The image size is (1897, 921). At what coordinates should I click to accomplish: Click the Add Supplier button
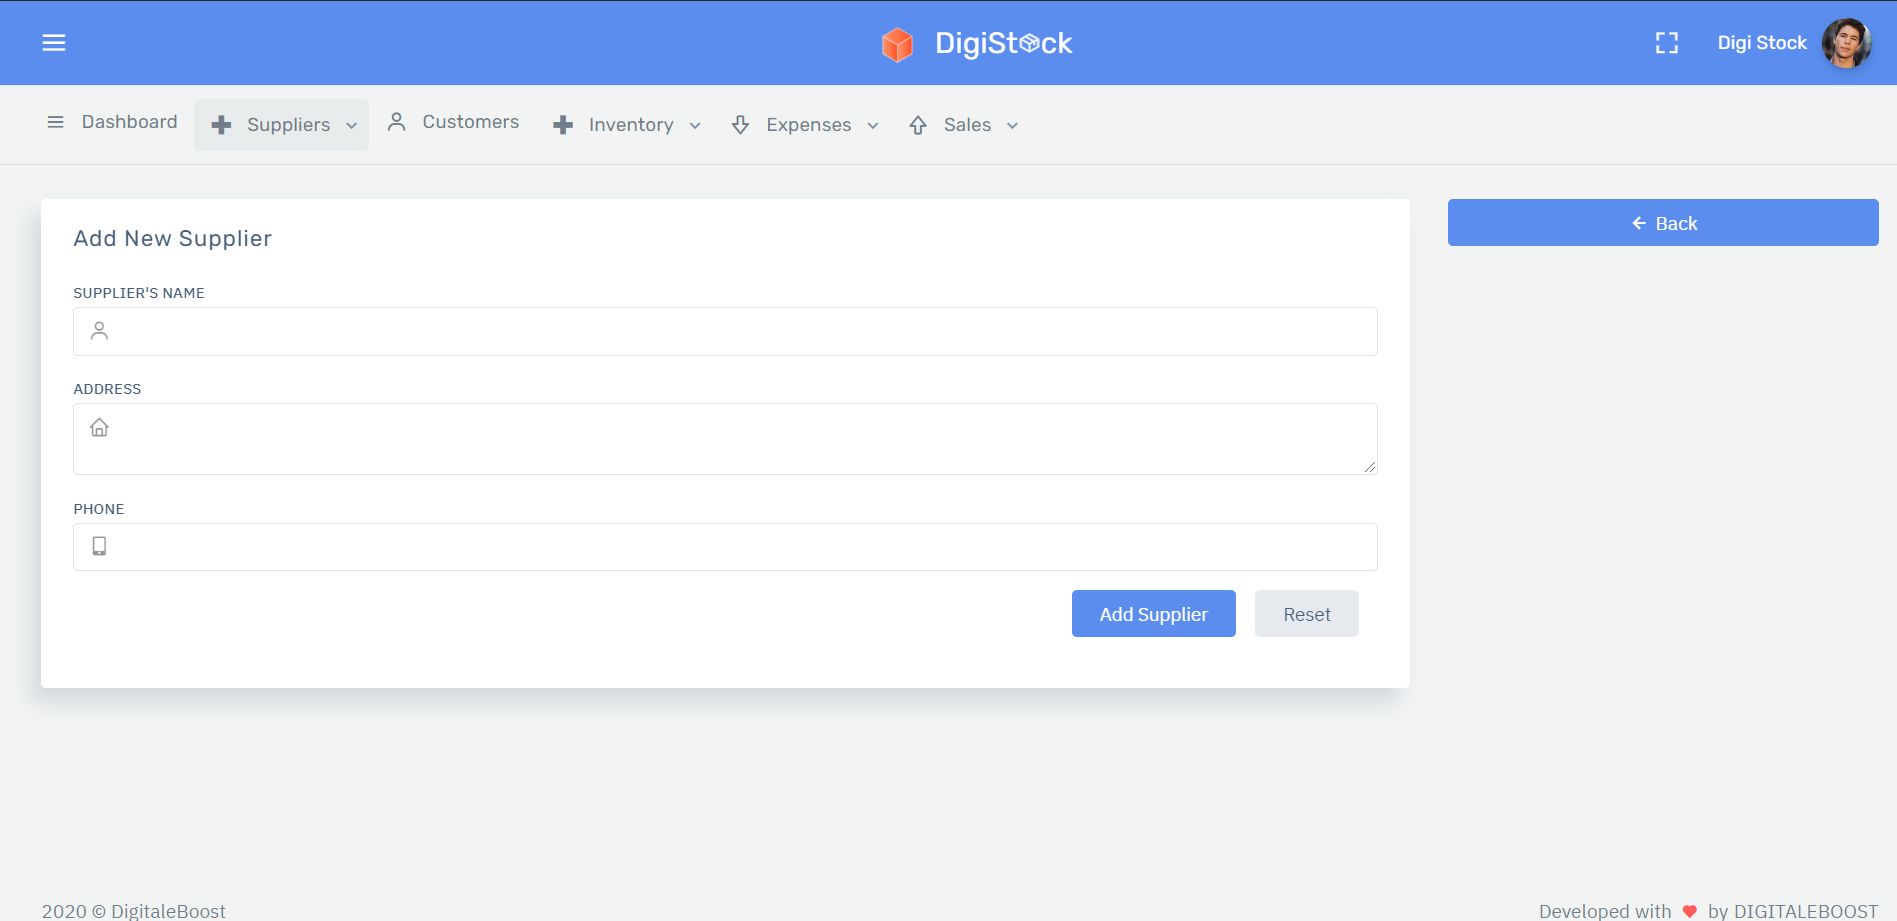pyautogui.click(x=1154, y=614)
